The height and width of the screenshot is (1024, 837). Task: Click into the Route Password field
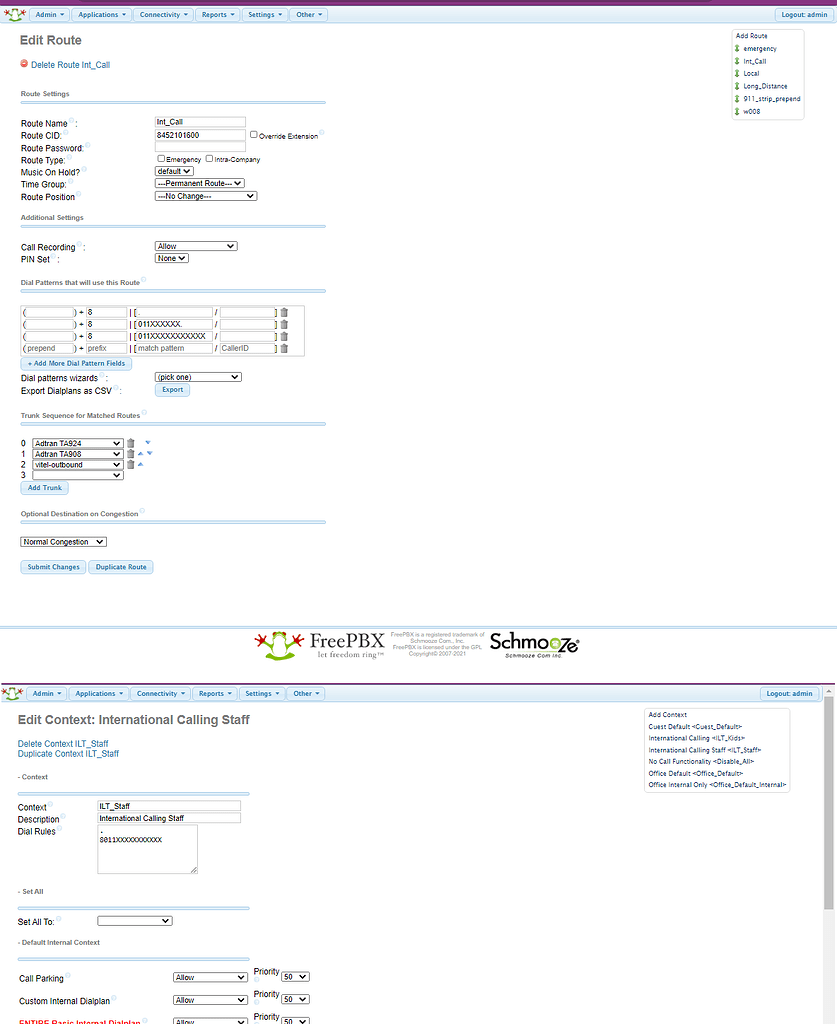pos(200,147)
